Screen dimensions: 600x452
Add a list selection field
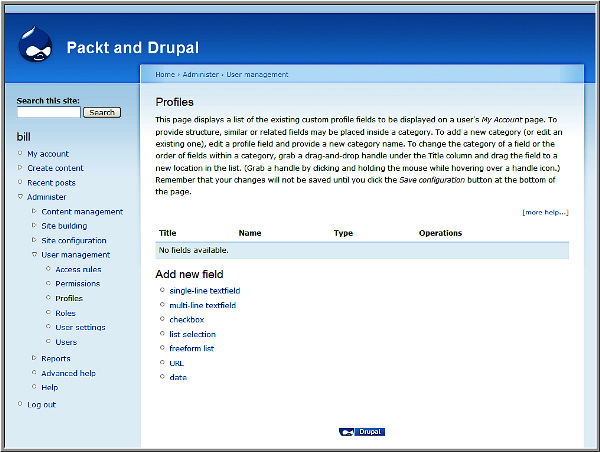click(x=192, y=334)
